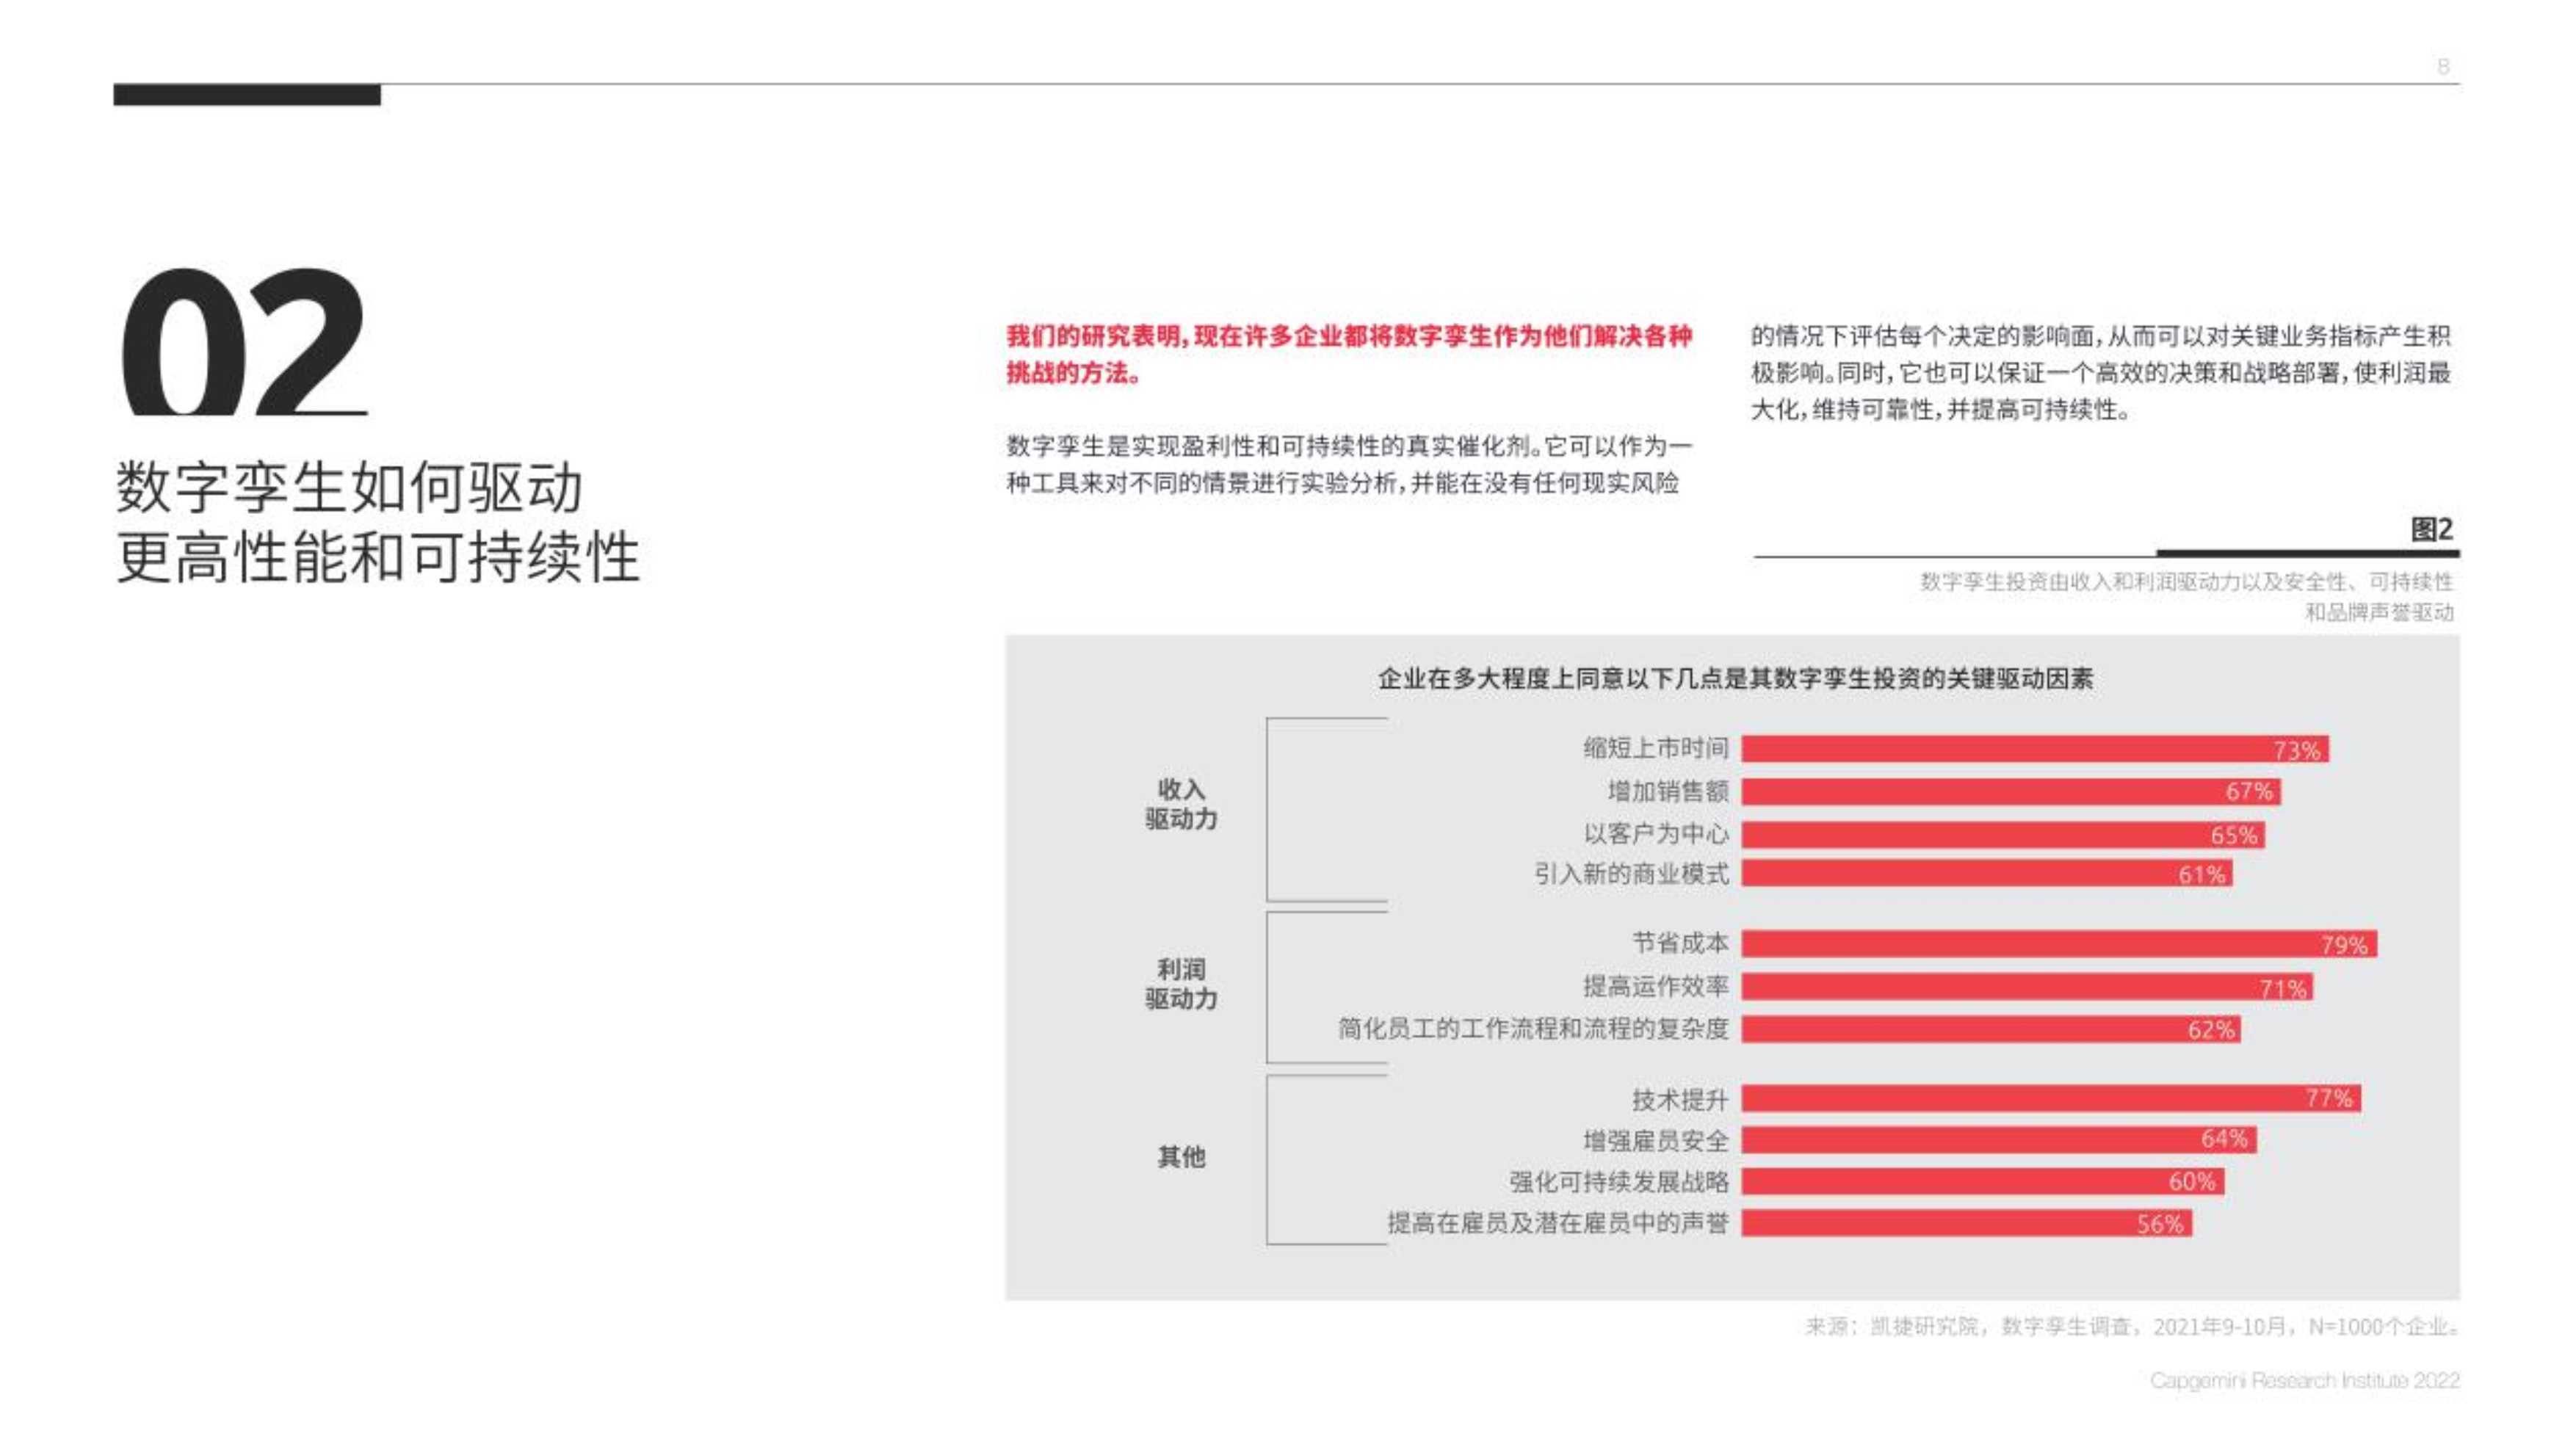This screenshot has height=1450, width=2576.
Task: Click the 60% bar value
Action: pyautogui.click(x=2192, y=1182)
